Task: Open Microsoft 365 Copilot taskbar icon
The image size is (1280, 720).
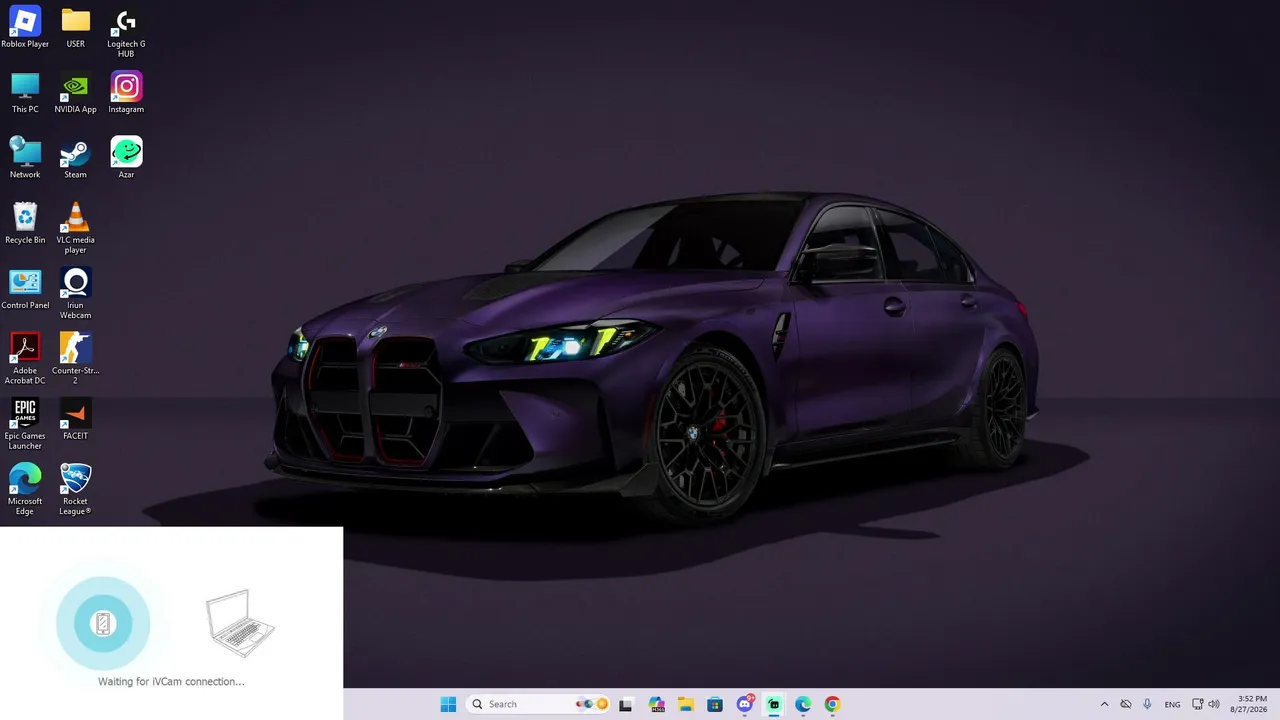Action: tap(656, 704)
